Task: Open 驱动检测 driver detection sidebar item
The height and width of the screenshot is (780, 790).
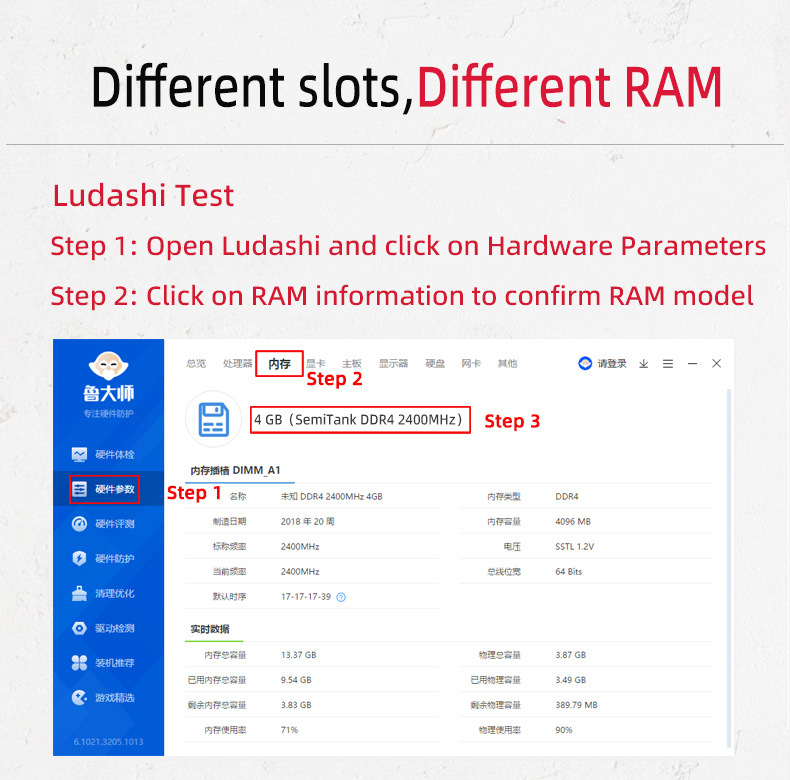Action: pyautogui.click(x=103, y=628)
